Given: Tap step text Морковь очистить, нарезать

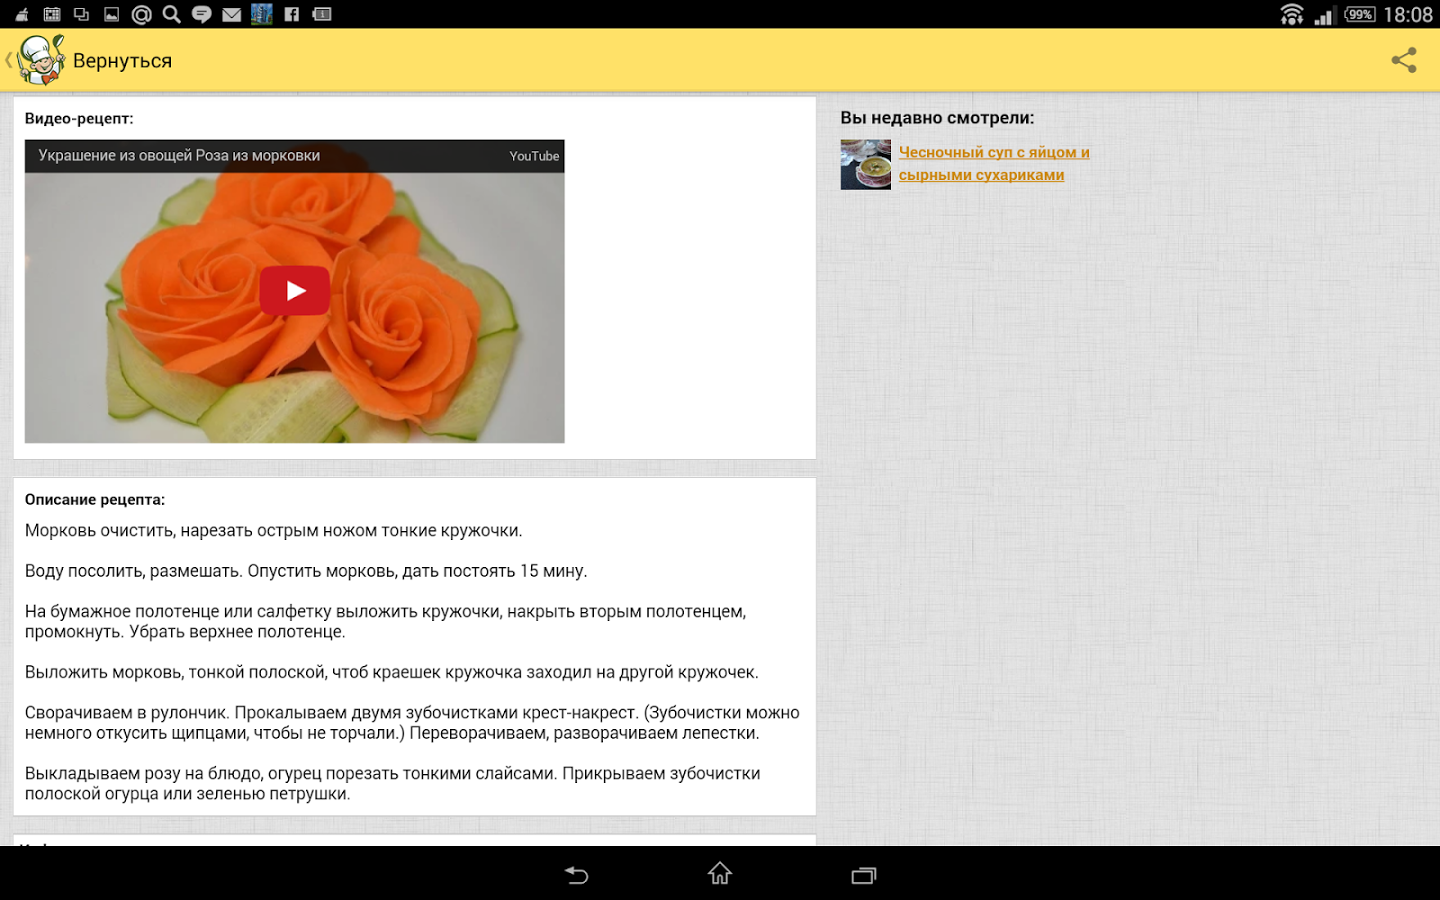Looking at the screenshot, I should click(x=274, y=531).
